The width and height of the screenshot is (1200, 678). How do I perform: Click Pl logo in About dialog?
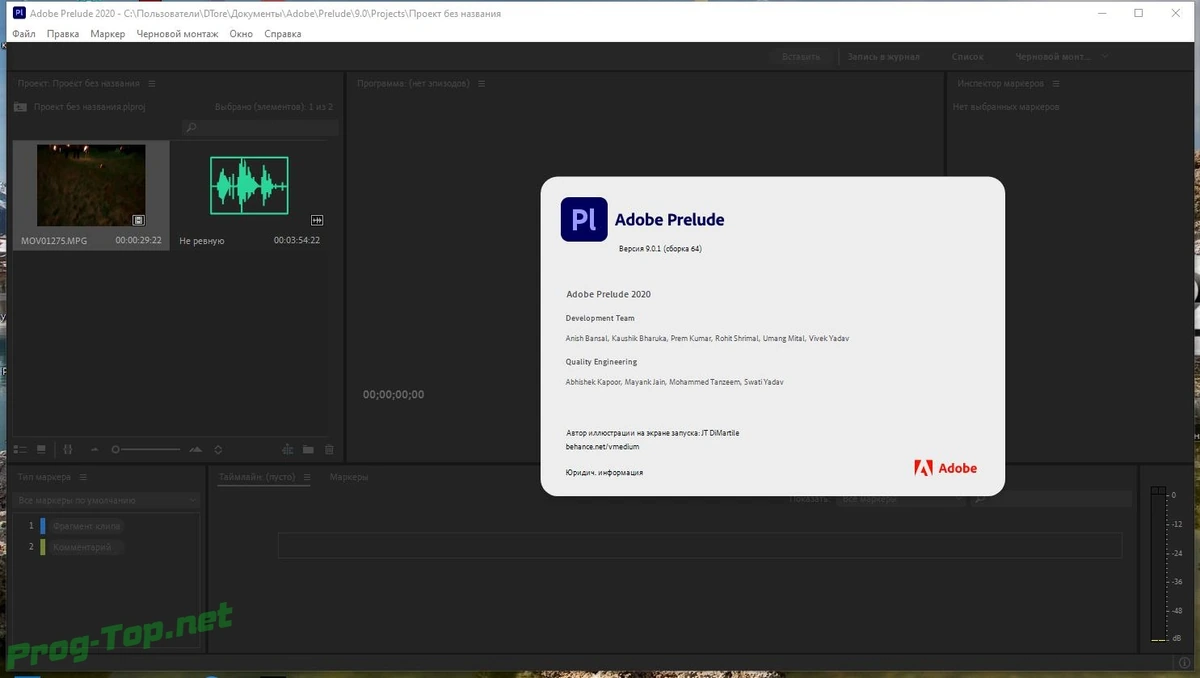584,219
